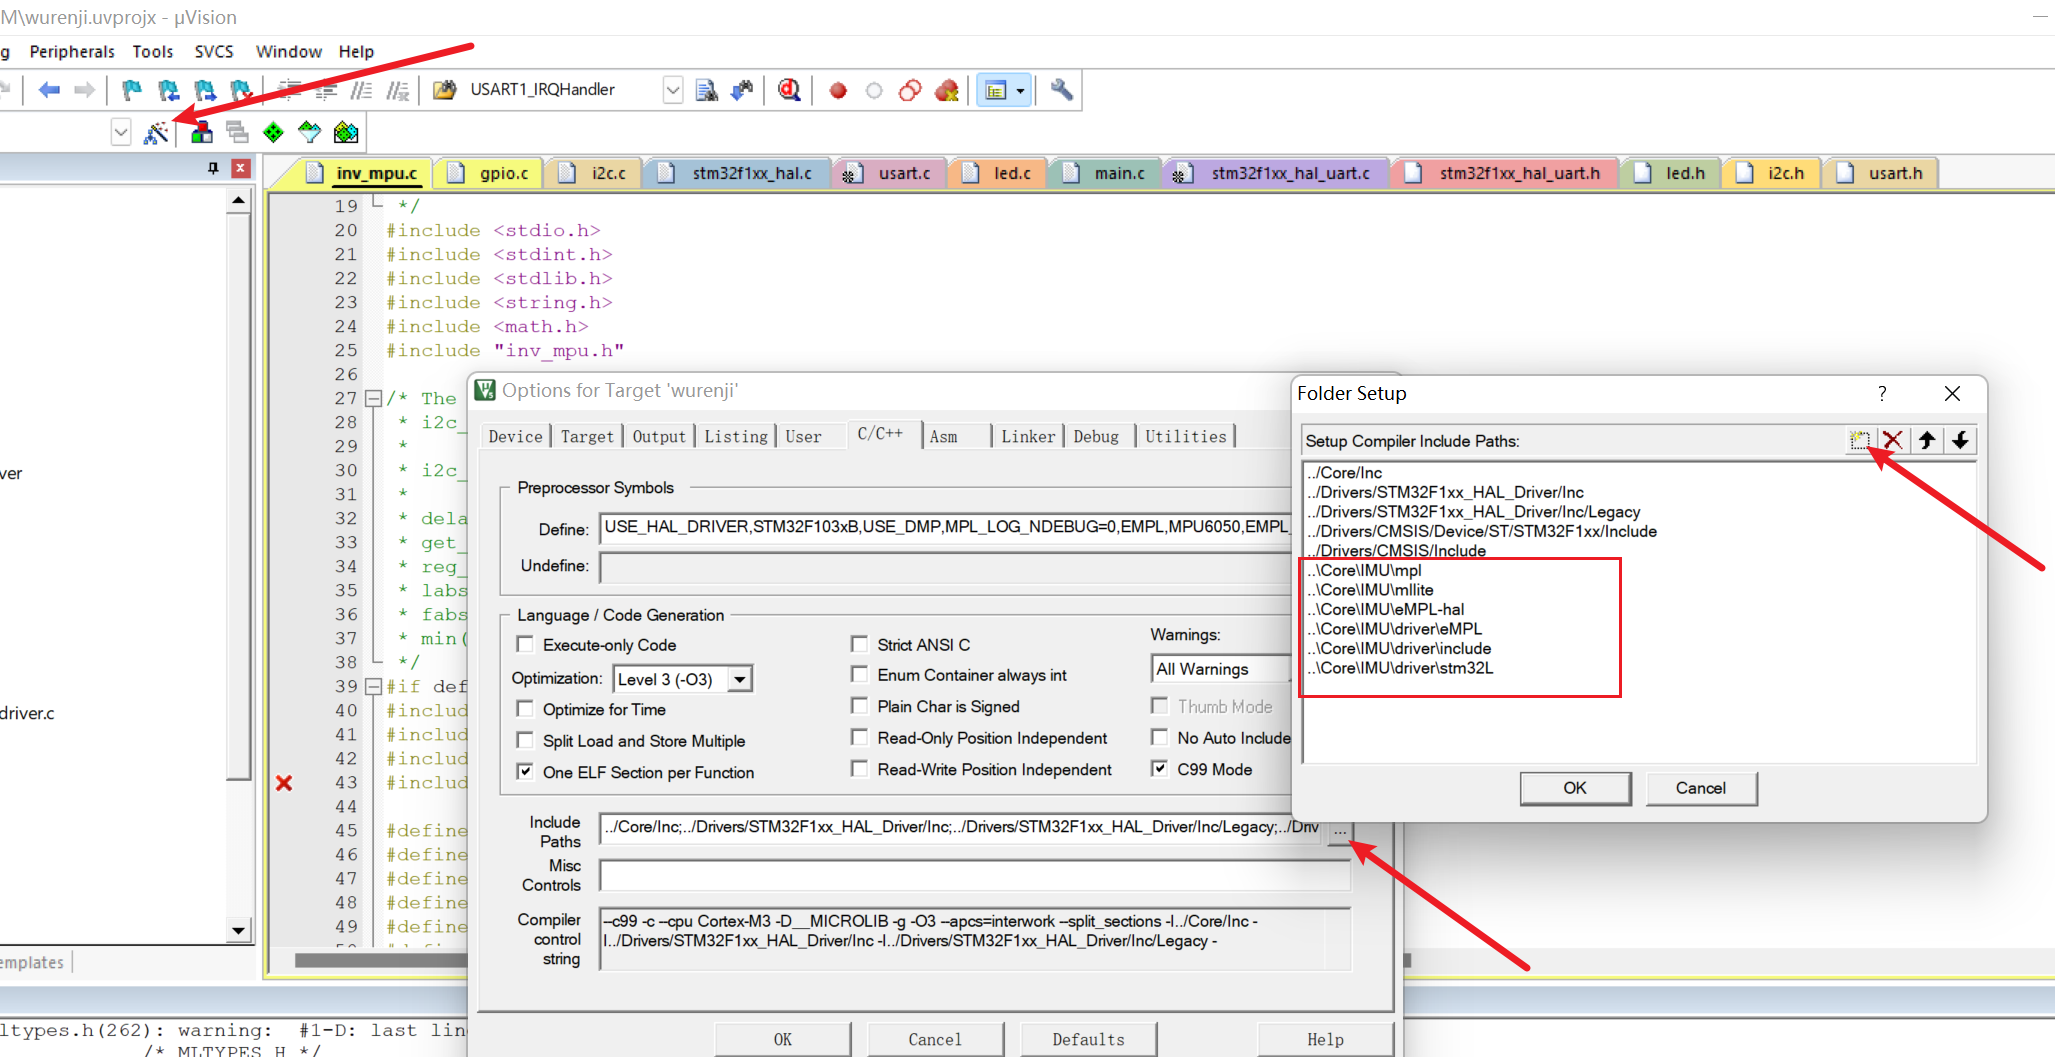Open Manage Run-Time Environment green diamond

[x=273, y=132]
